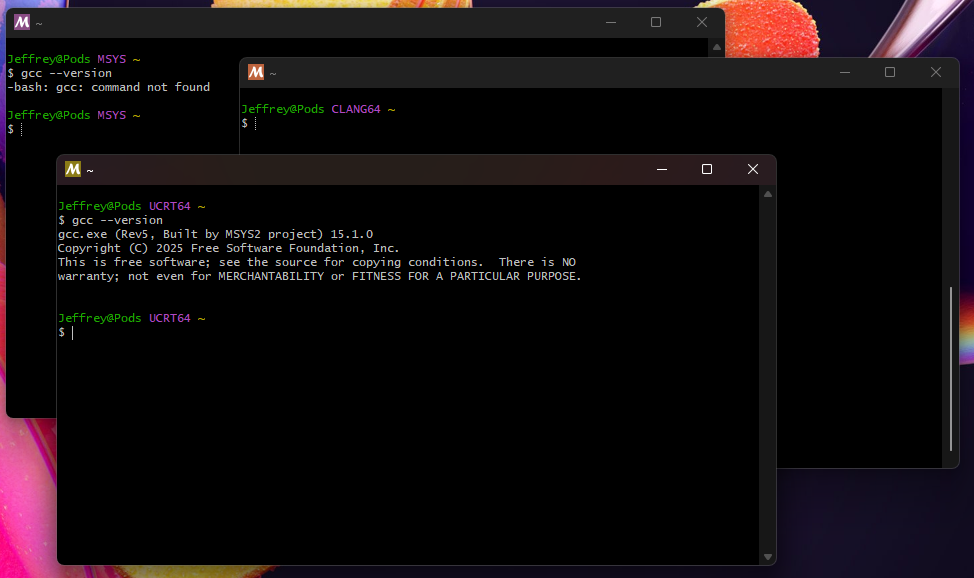Click the 'This is free software' line
The width and height of the screenshot is (974, 578).
pyautogui.click(x=317, y=262)
